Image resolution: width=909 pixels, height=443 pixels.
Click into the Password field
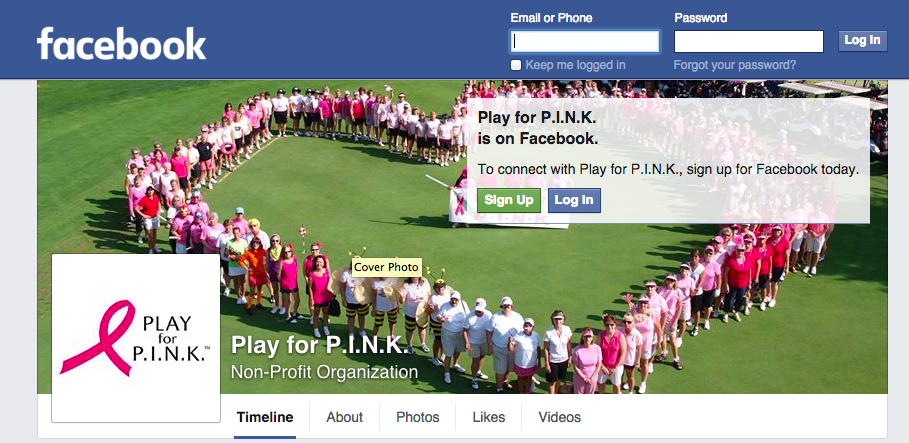click(x=748, y=41)
